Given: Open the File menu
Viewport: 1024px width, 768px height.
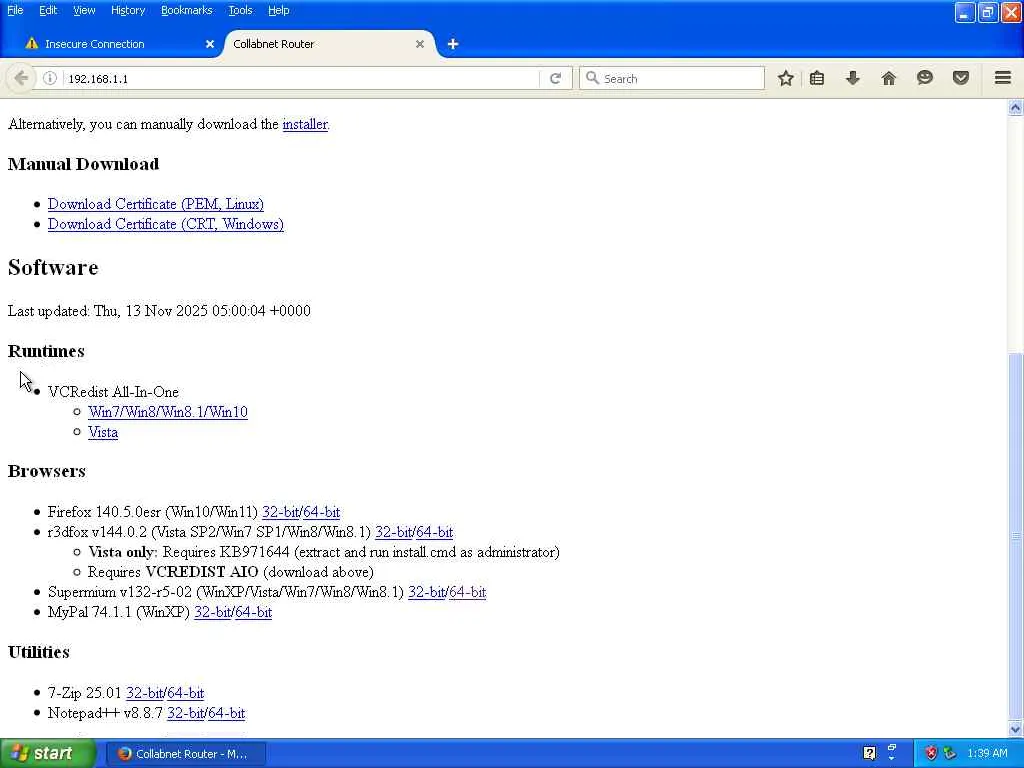Looking at the screenshot, I should click(15, 10).
